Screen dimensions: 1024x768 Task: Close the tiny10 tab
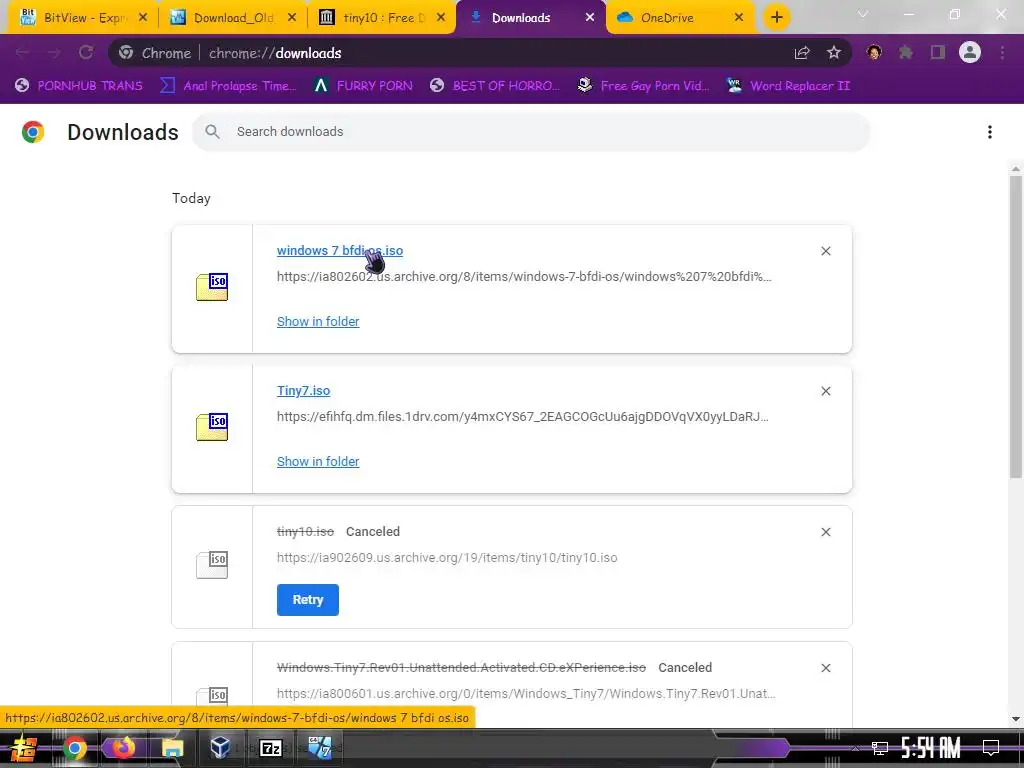441,18
